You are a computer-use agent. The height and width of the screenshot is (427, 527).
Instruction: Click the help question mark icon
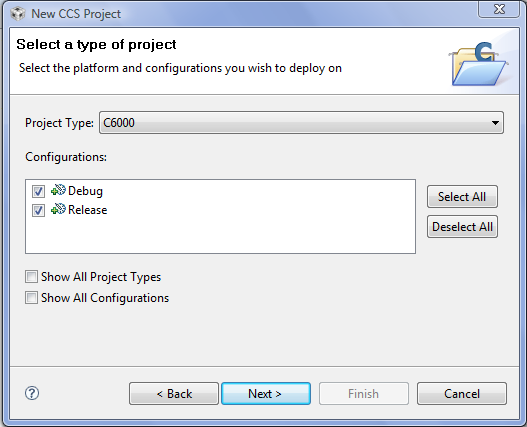(x=32, y=393)
